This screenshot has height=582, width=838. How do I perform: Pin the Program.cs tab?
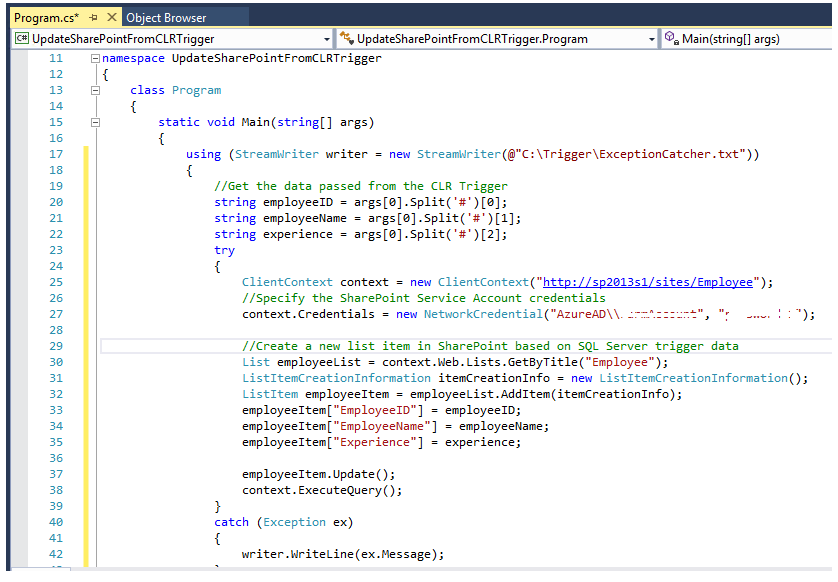(x=94, y=18)
